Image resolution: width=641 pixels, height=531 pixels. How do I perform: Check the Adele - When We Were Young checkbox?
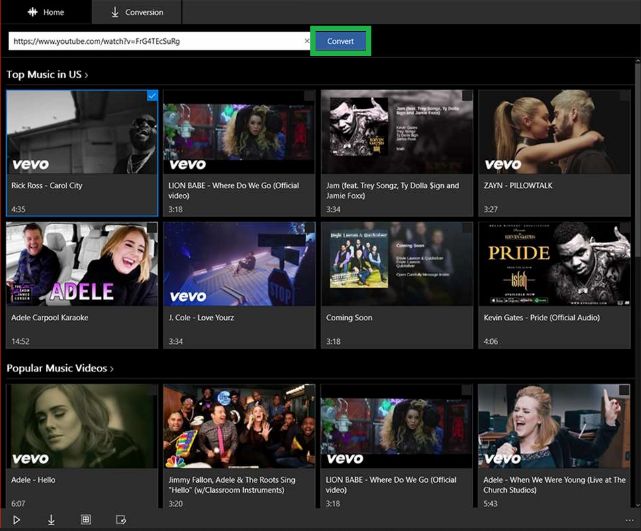tap(624, 390)
